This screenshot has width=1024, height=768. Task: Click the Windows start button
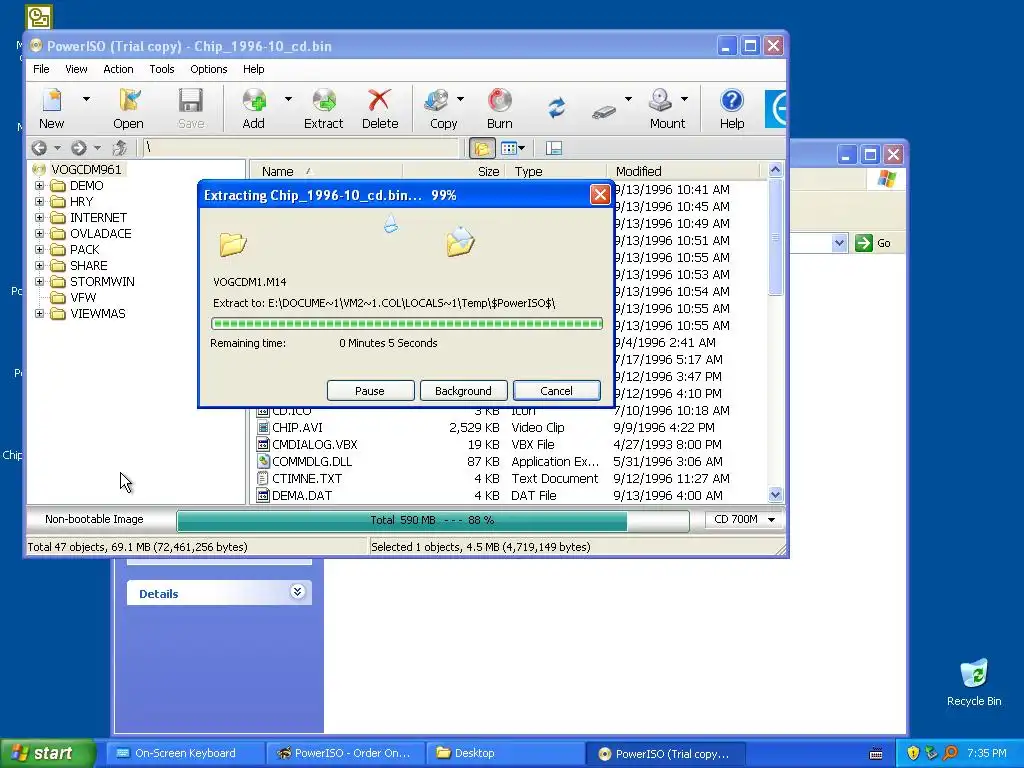[48, 753]
